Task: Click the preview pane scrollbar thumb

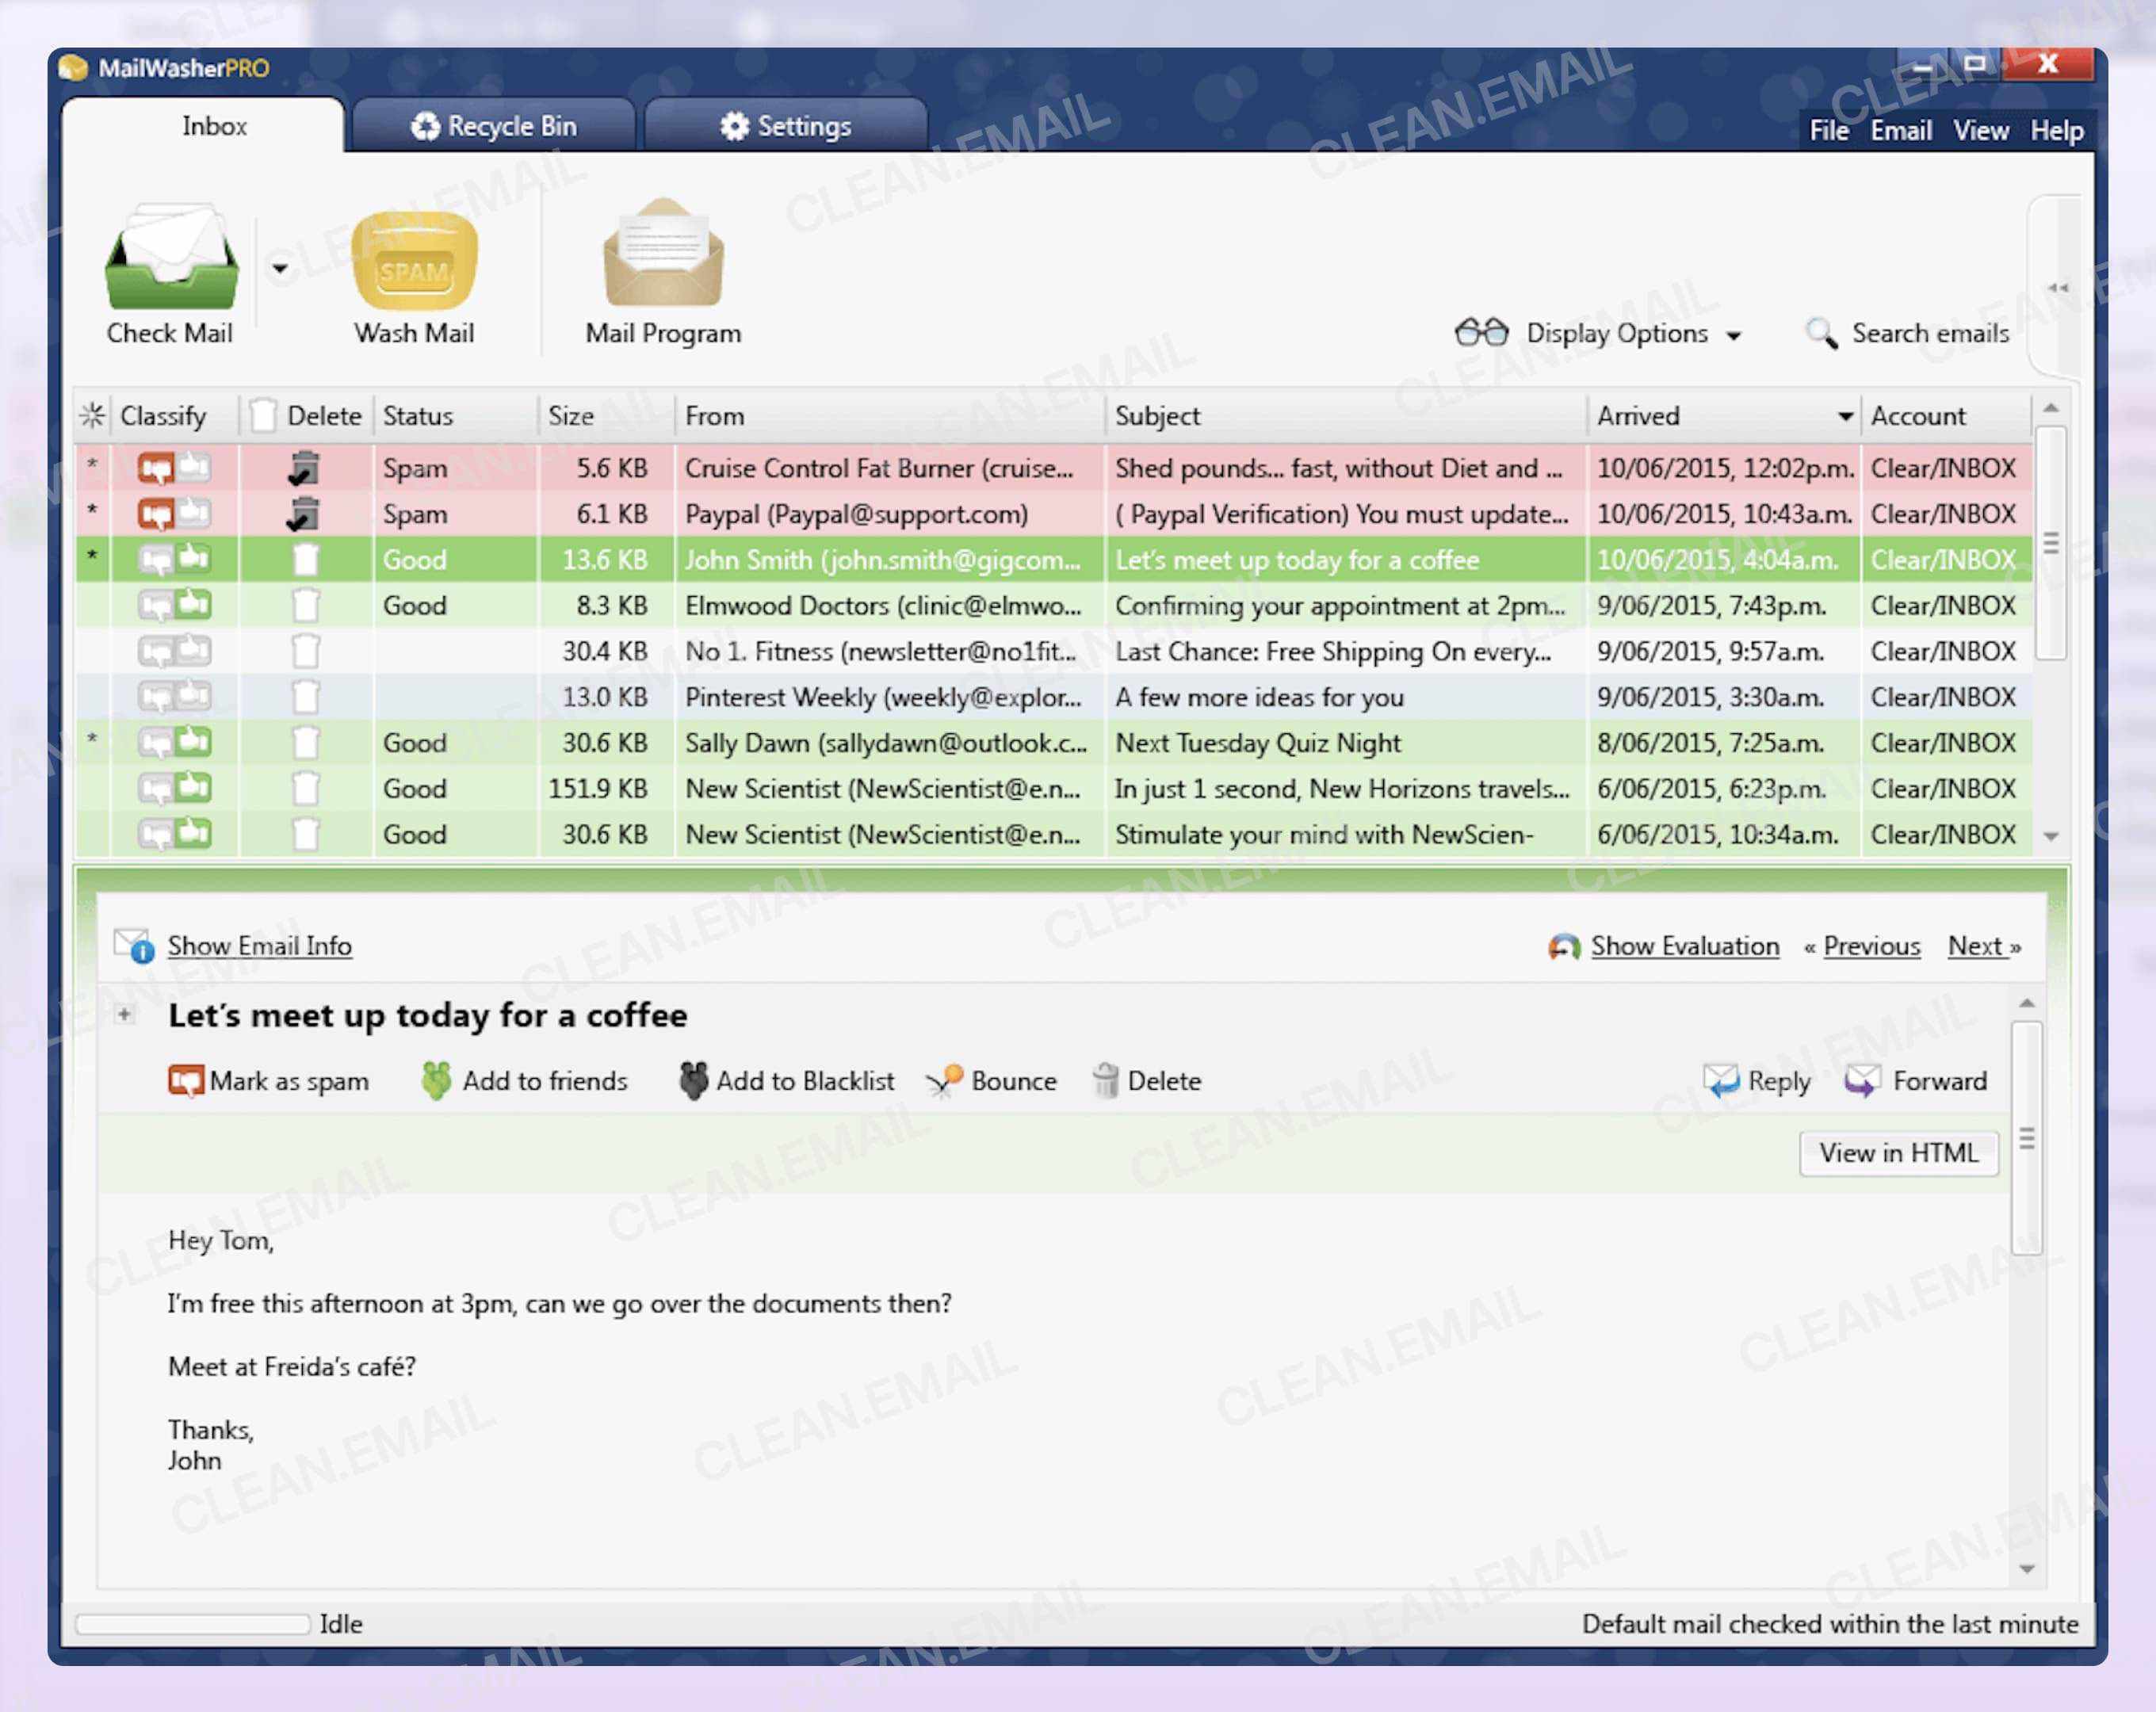Action: tap(2026, 1138)
